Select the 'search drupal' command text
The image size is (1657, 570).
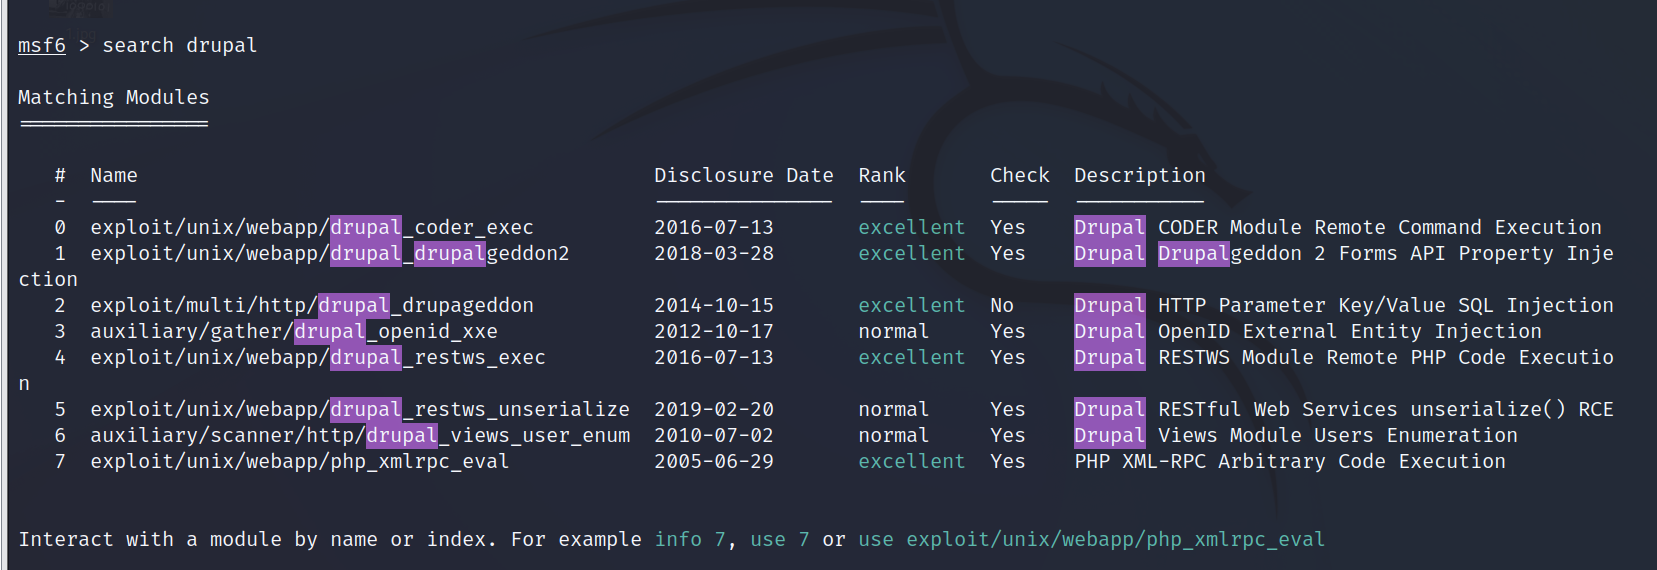(180, 46)
